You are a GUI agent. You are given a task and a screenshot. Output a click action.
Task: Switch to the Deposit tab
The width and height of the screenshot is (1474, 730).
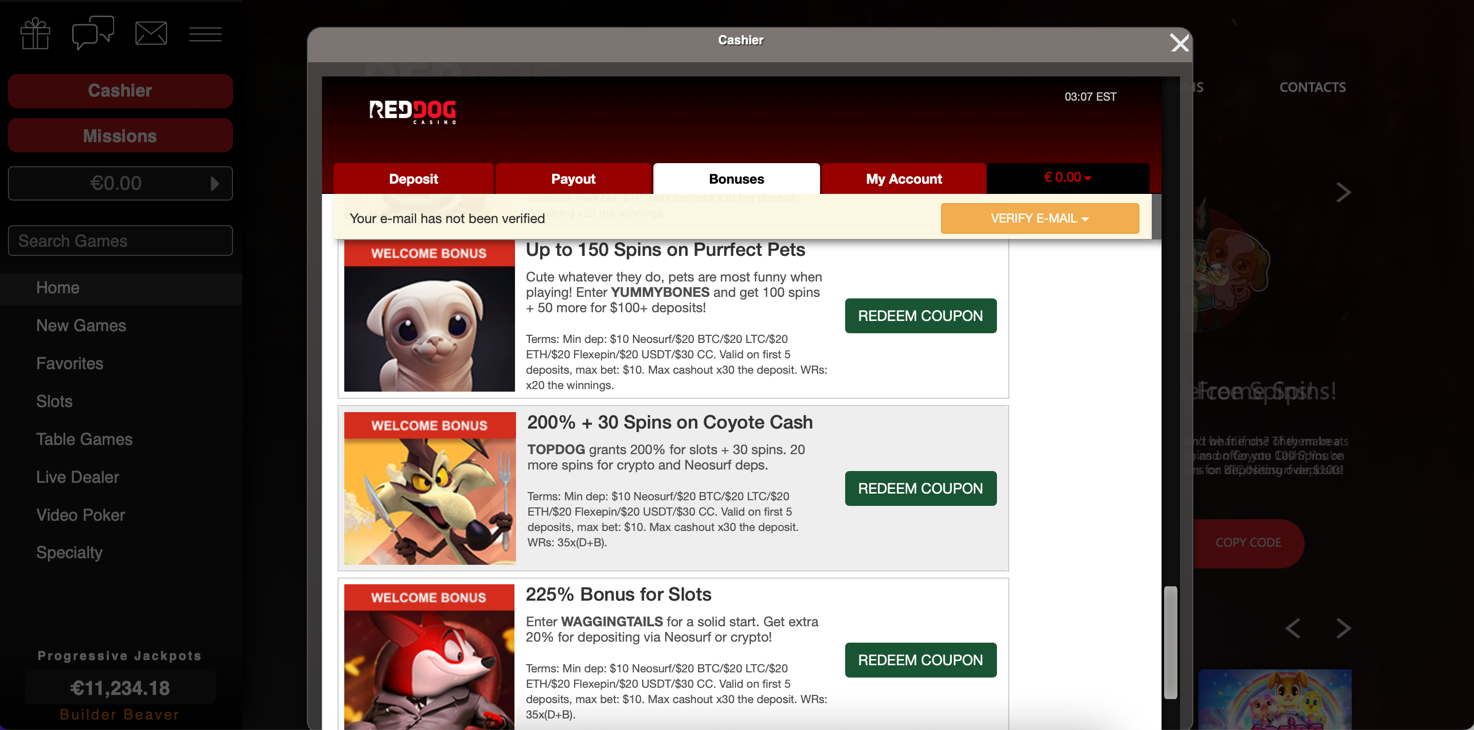[413, 179]
